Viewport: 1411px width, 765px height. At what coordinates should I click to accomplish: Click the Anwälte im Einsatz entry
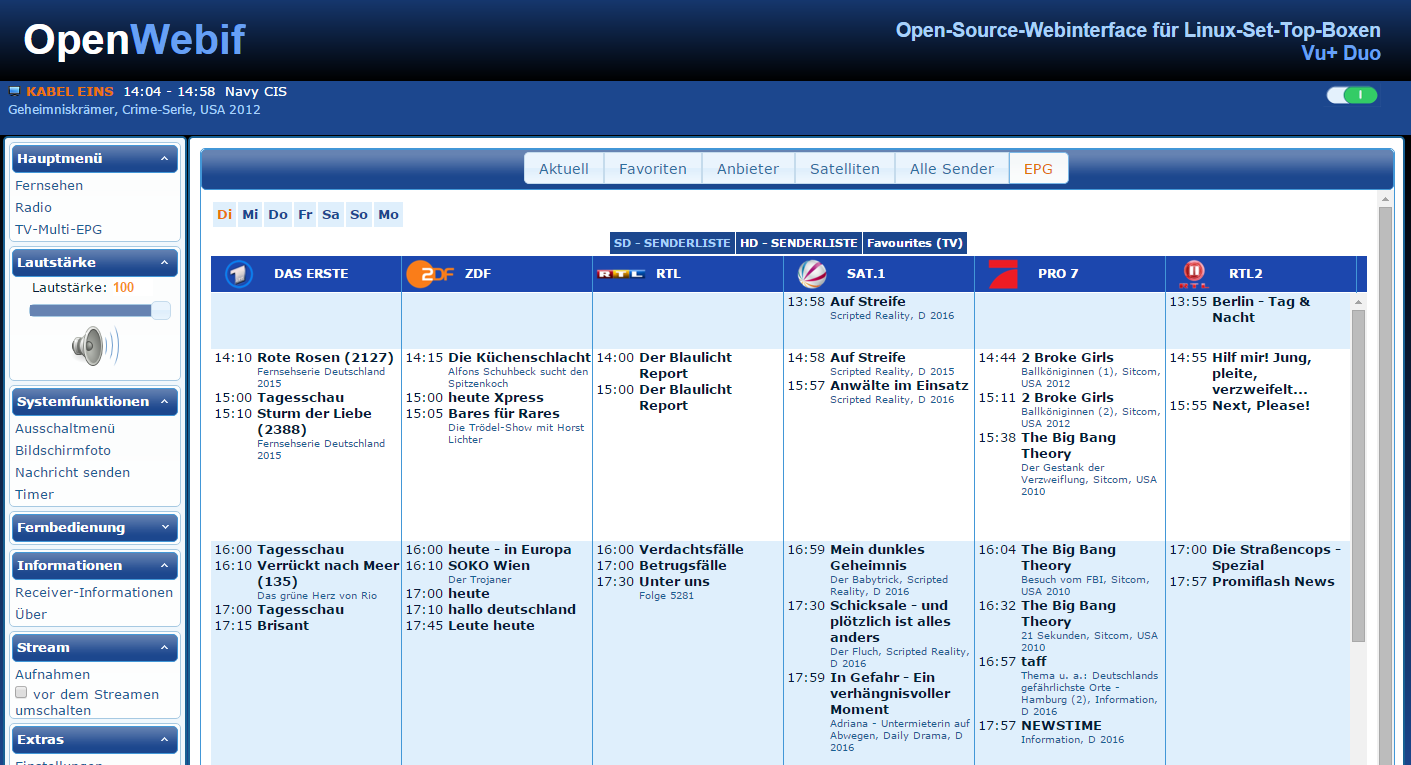(899, 386)
